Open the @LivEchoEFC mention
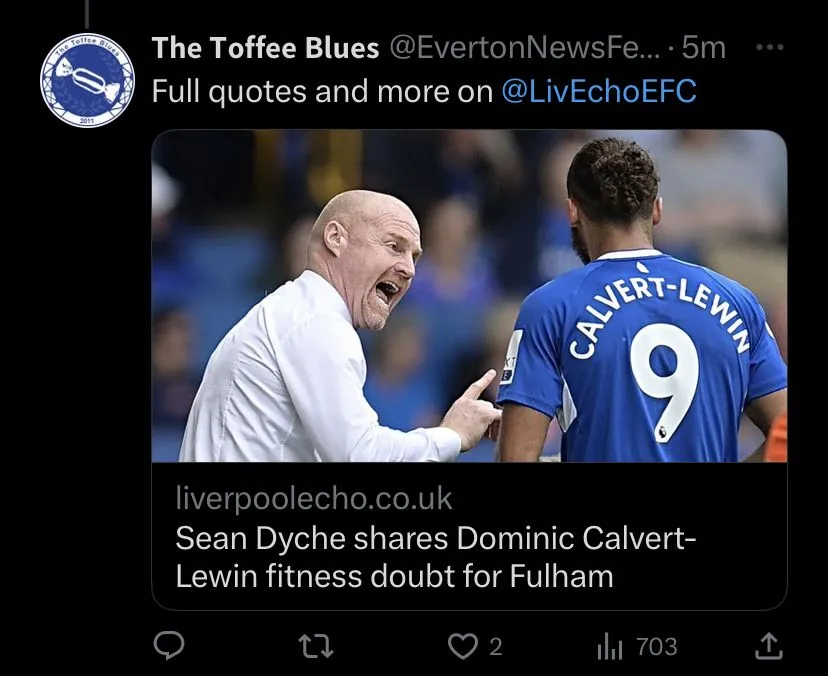828x676 pixels. coord(599,92)
